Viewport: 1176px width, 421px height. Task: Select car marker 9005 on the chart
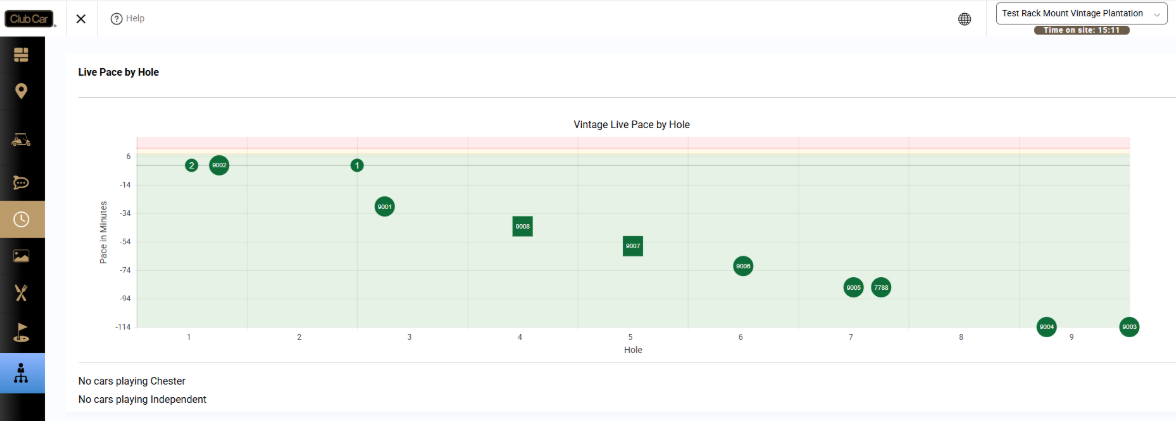point(854,287)
